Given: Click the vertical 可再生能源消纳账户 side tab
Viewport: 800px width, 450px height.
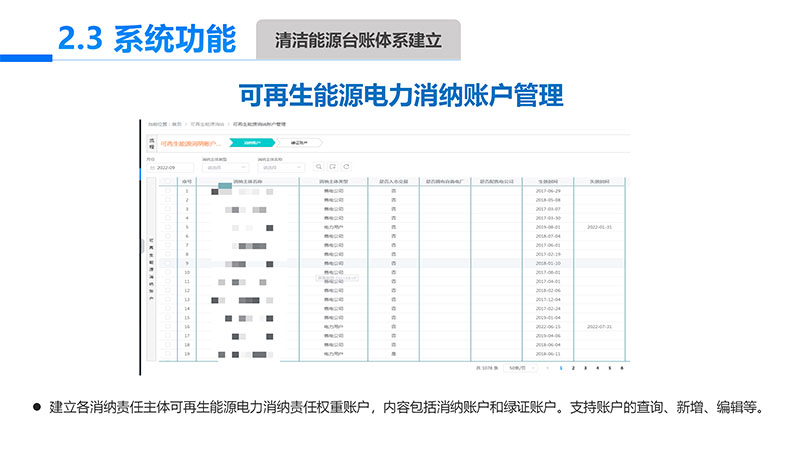Looking at the screenshot, I should (151, 268).
